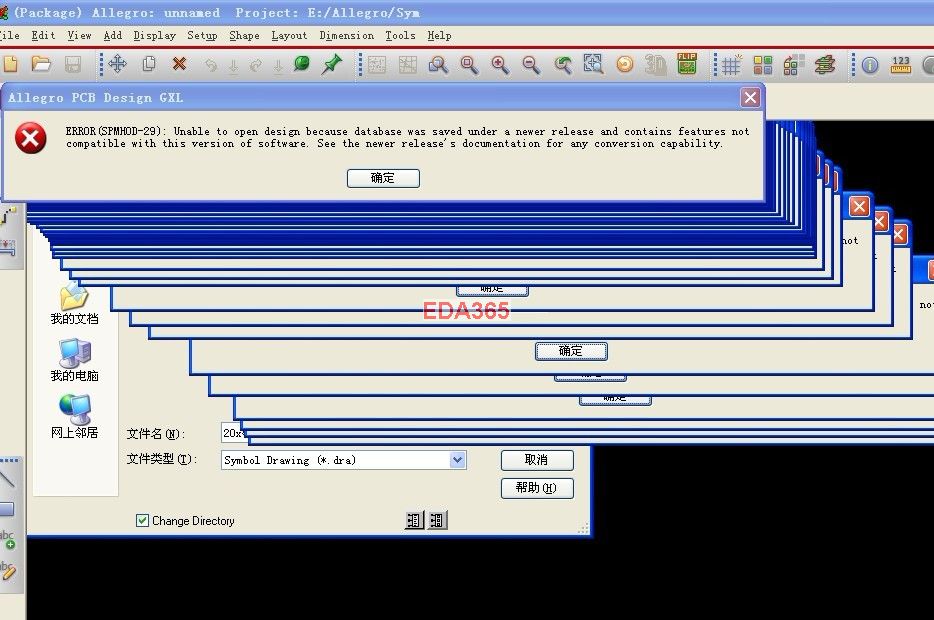
Task: Open the View menu
Action: click(79, 36)
